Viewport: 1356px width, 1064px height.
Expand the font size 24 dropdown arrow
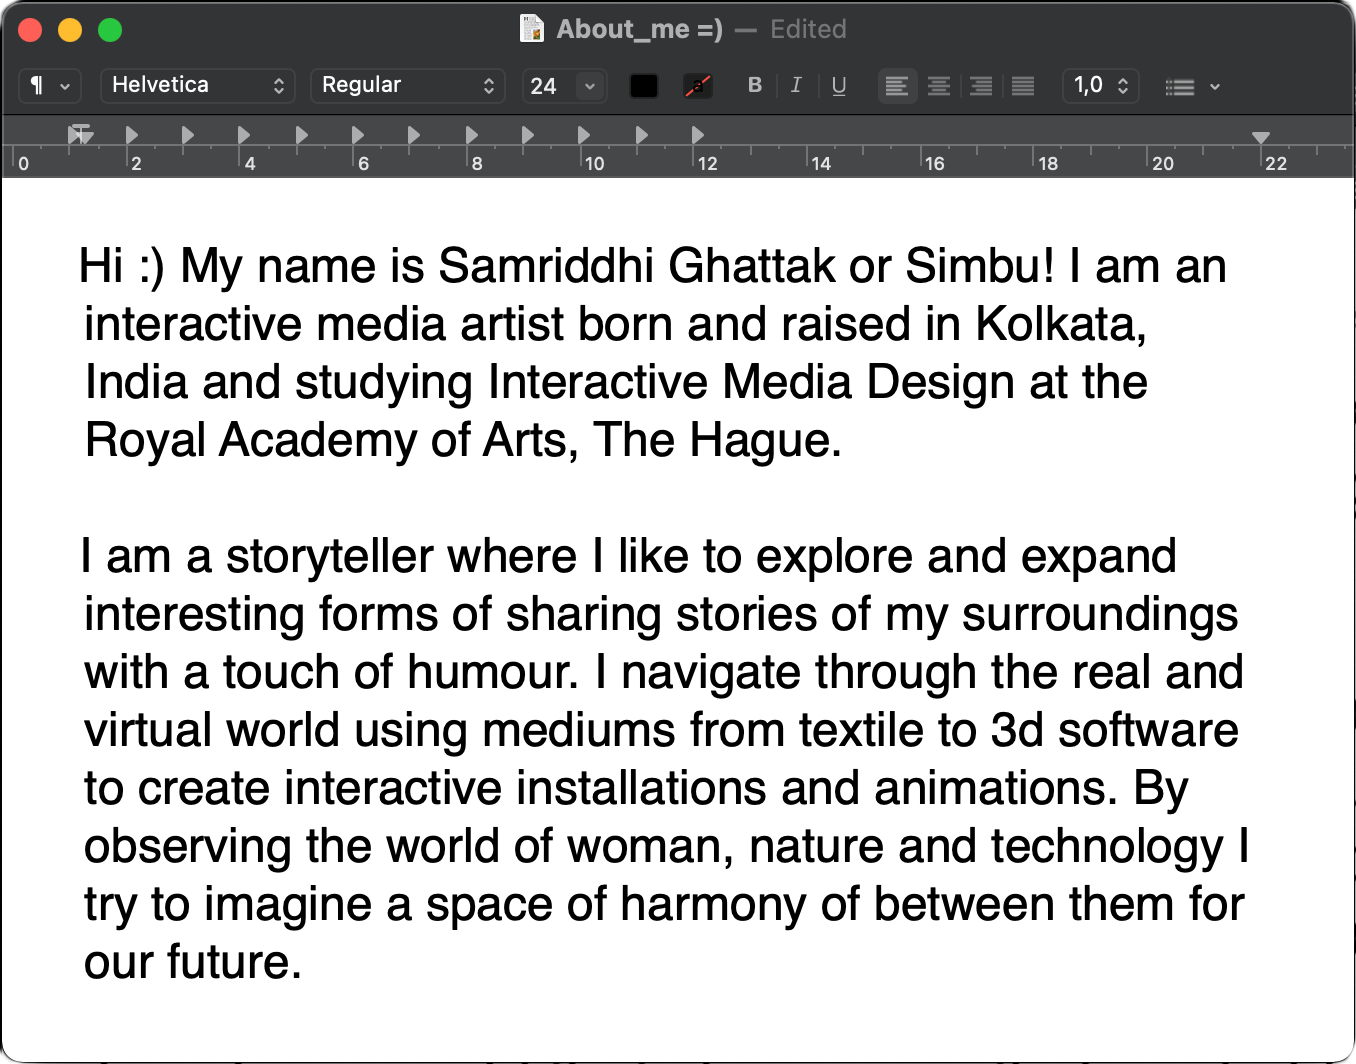(x=590, y=87)
